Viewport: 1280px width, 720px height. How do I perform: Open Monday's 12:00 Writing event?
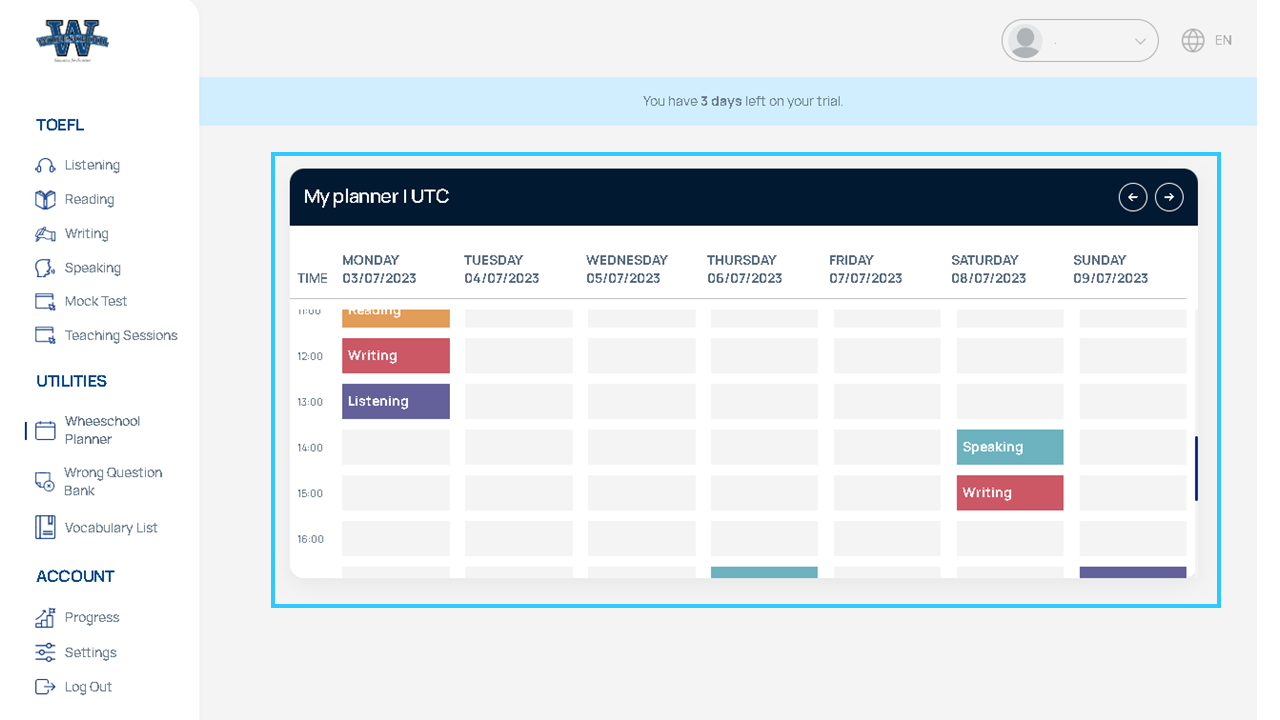[396, 356]
